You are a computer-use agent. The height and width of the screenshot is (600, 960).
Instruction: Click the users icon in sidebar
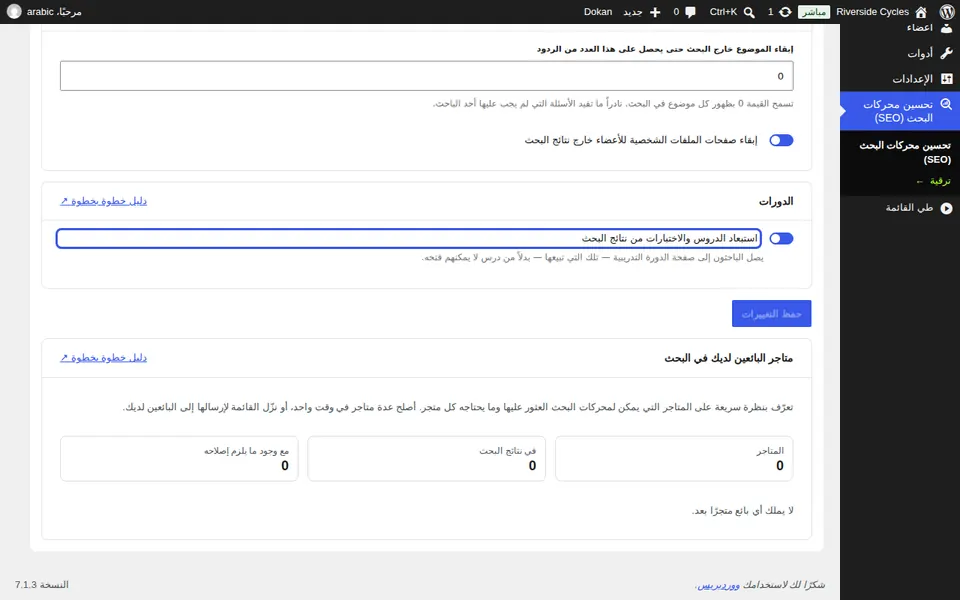click(947, 29)
